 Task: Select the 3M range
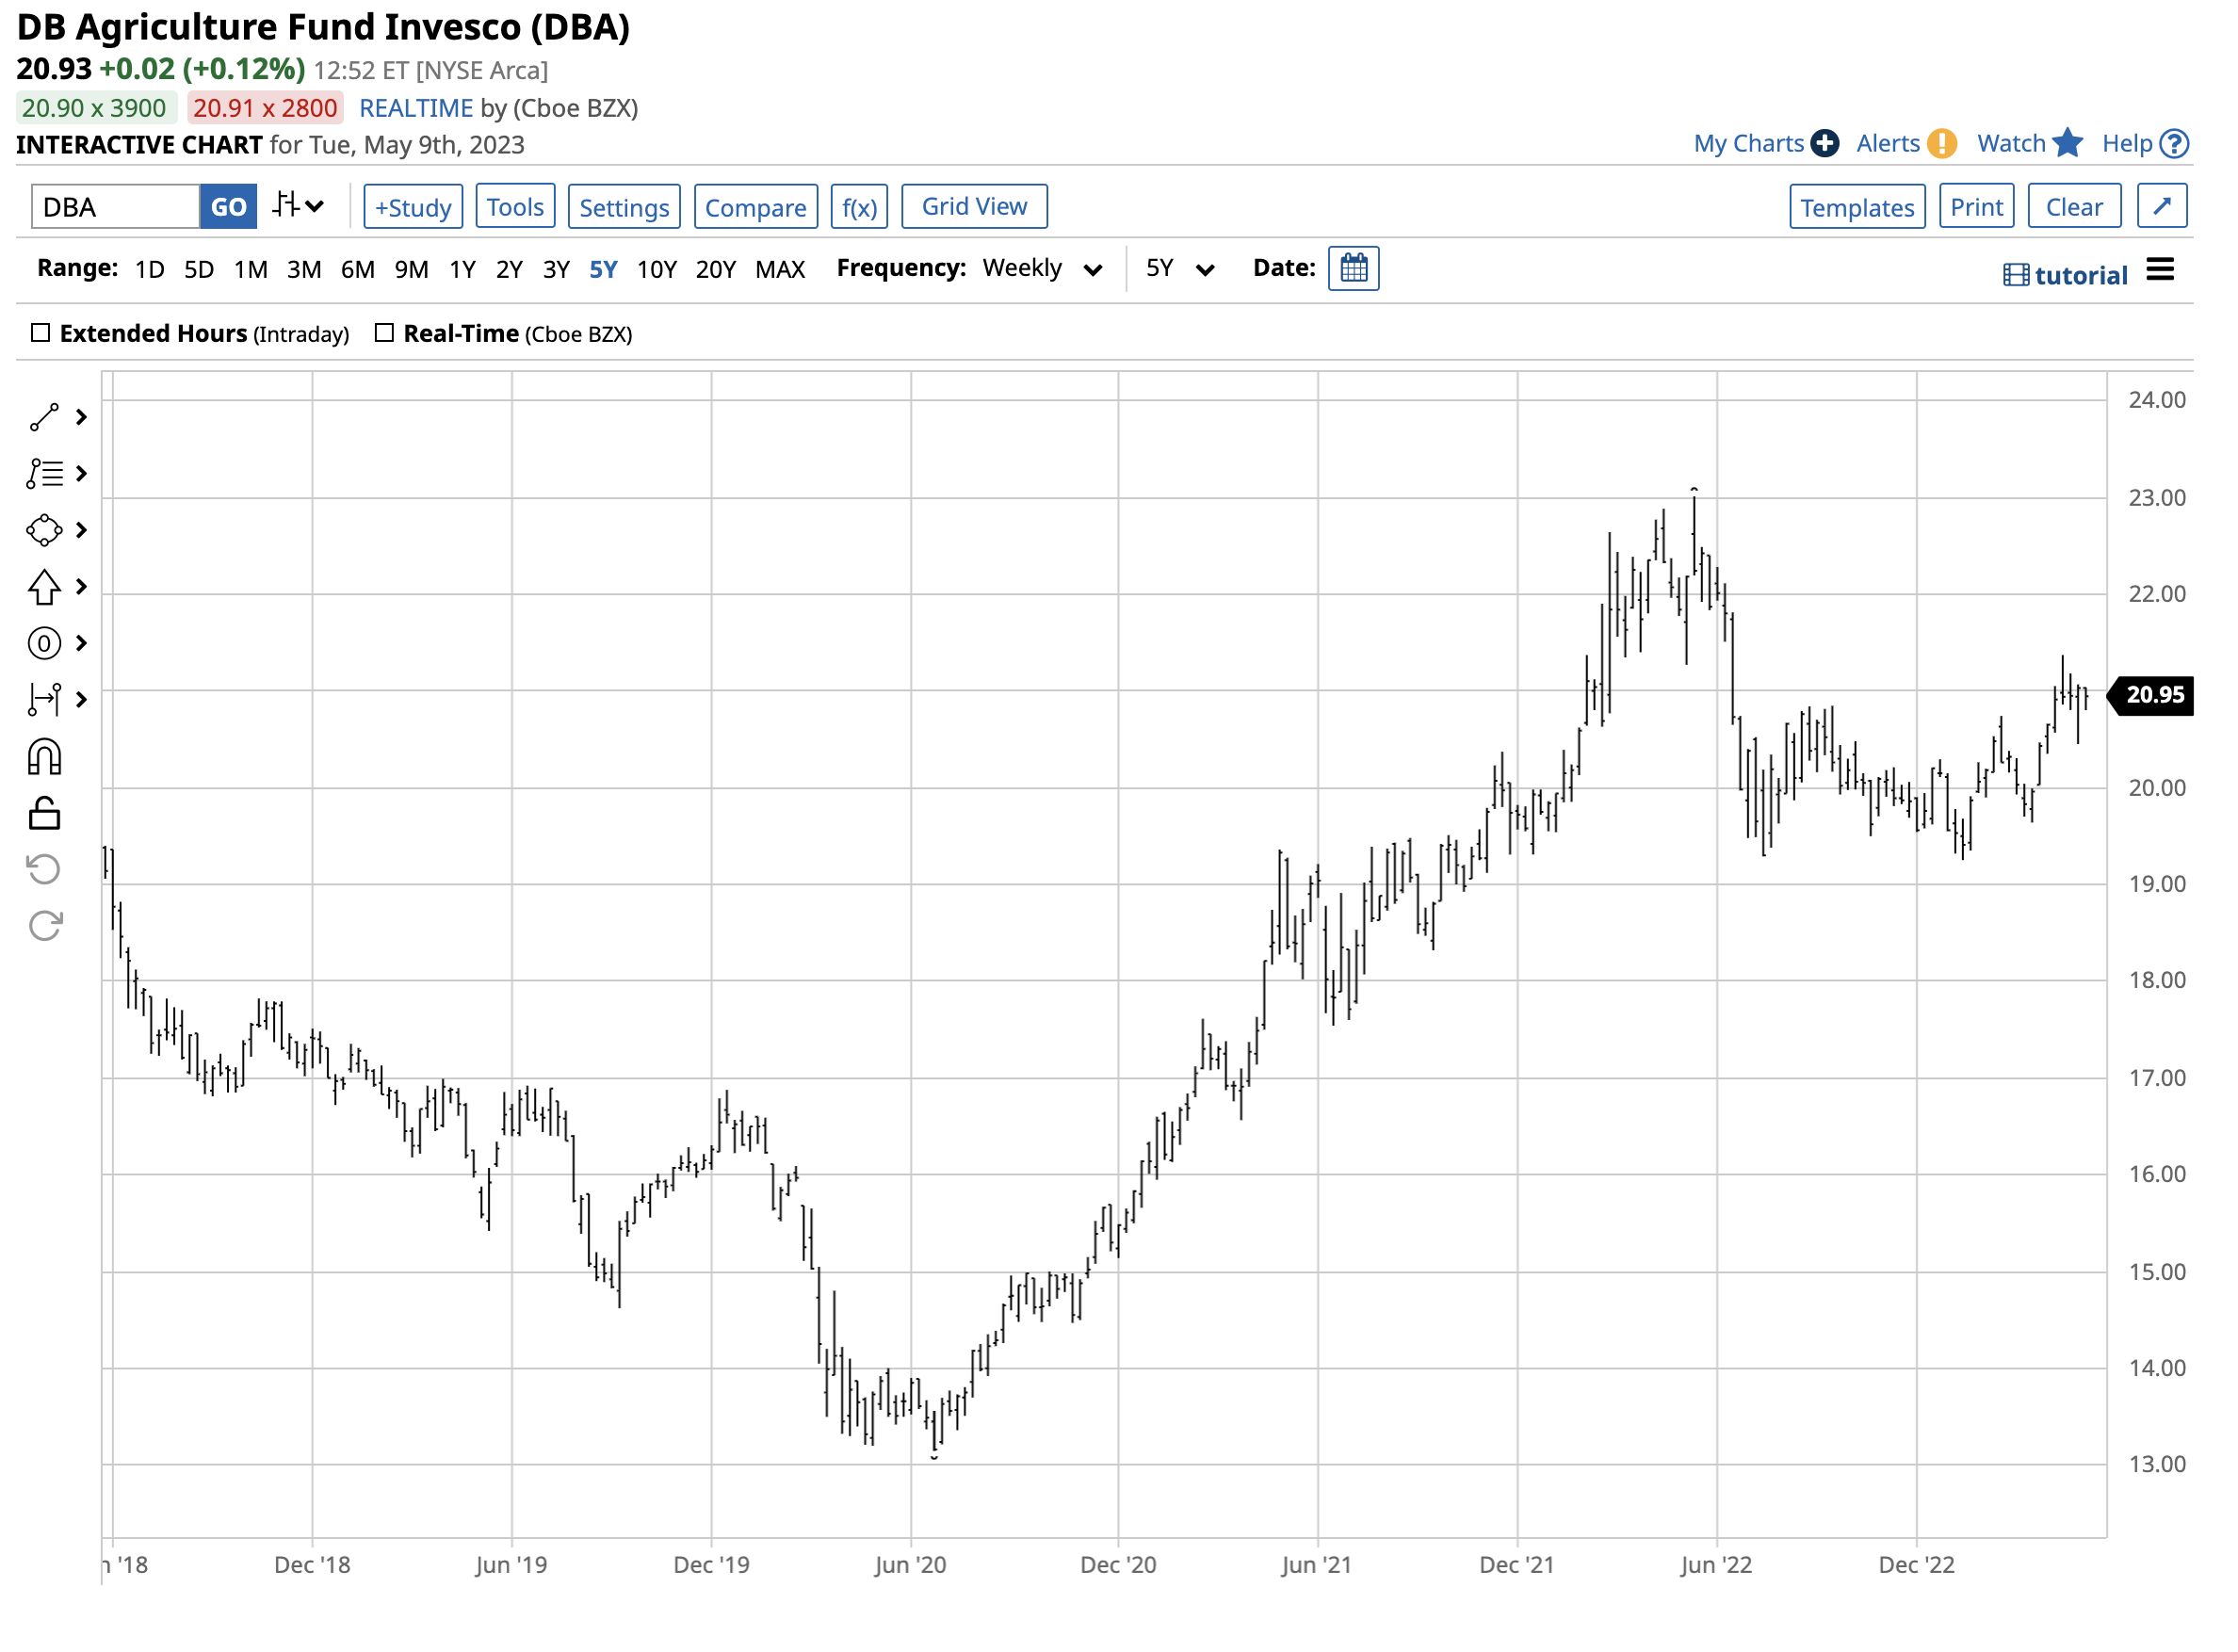304,270
